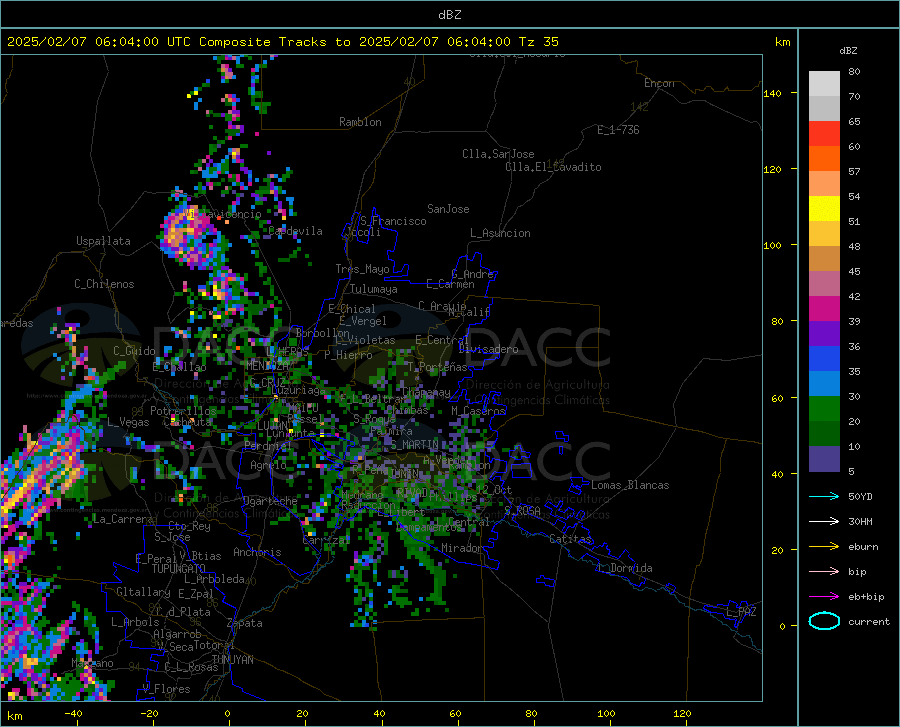
Task: Click the Tz 35 header value
Action: click(538, 42)
